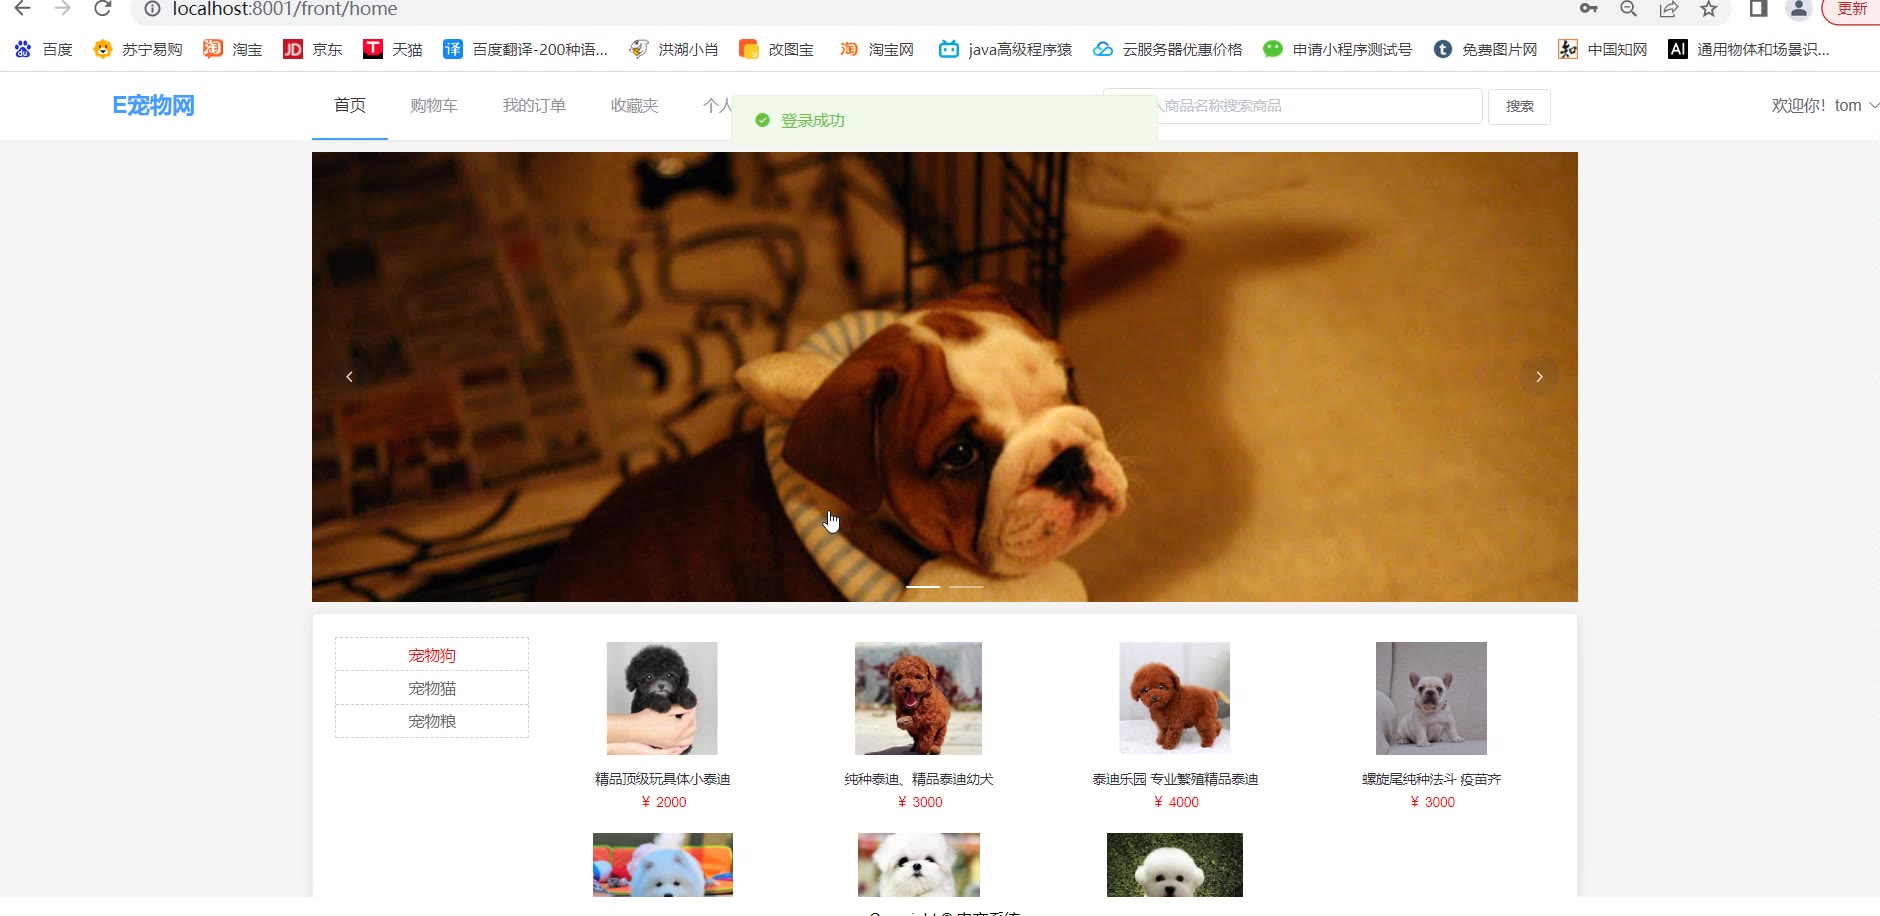Open the 纯种泰迪 brown poodle thumbnail
Screen dimensions: 1880x916
pos(918,698)
